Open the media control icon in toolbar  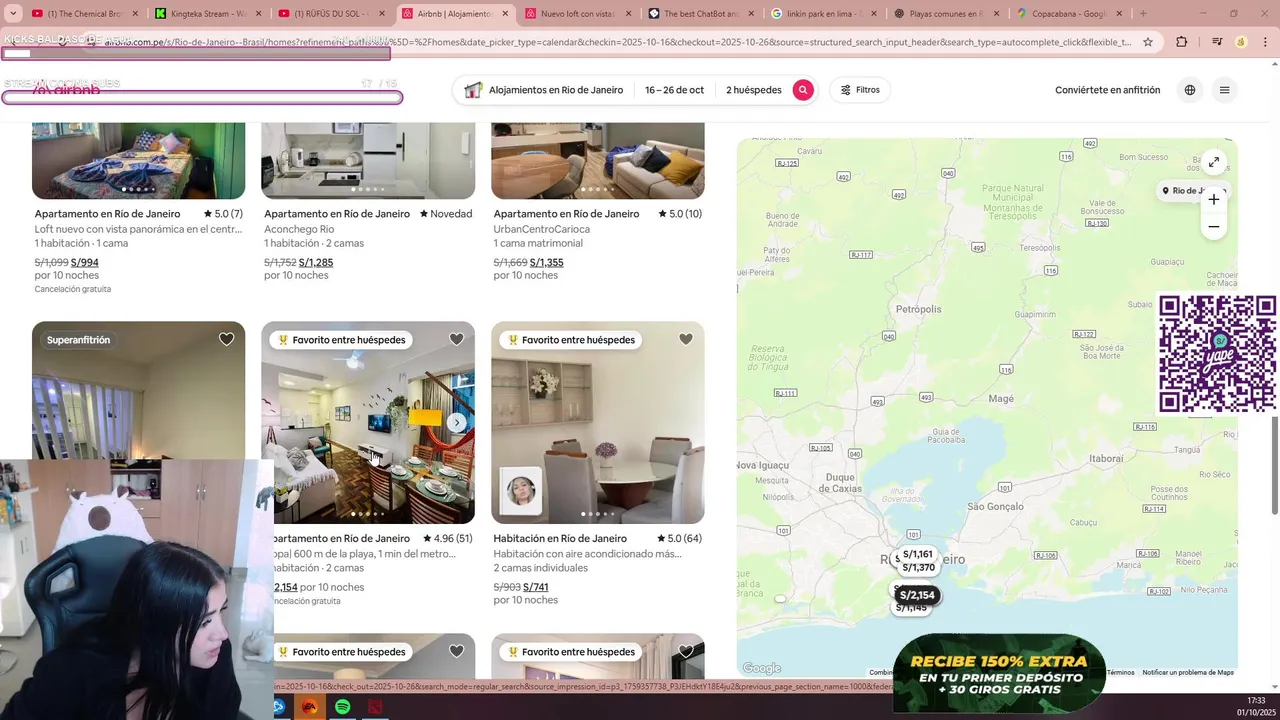click(1217, 42)
